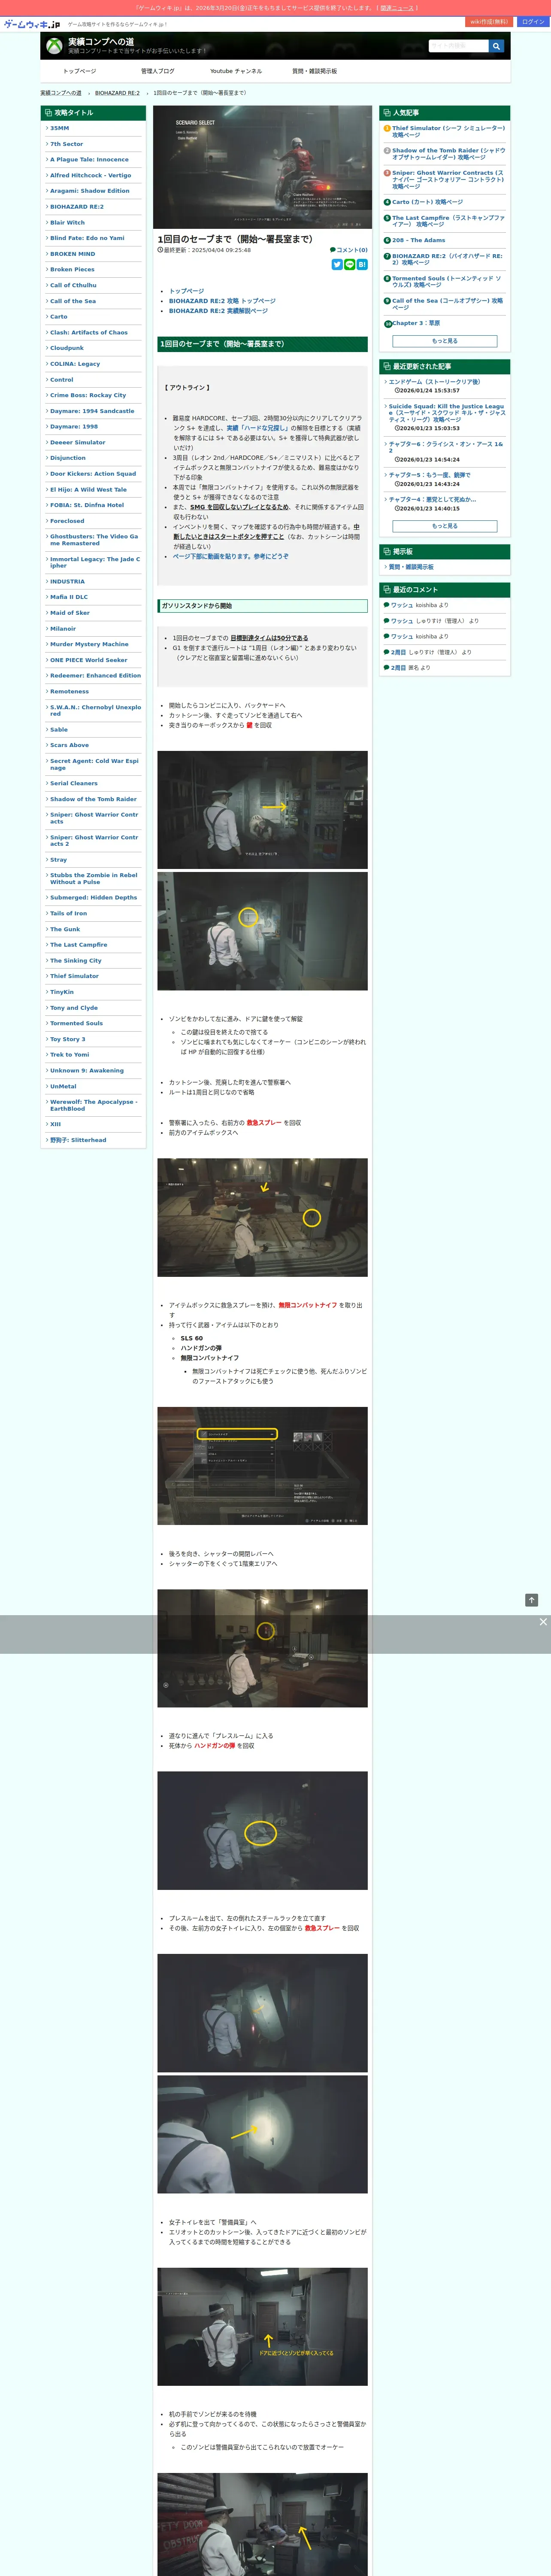Open 野狗子: Slitterhead sidebar entry
551x2576 pixels.
[78, 1140]
